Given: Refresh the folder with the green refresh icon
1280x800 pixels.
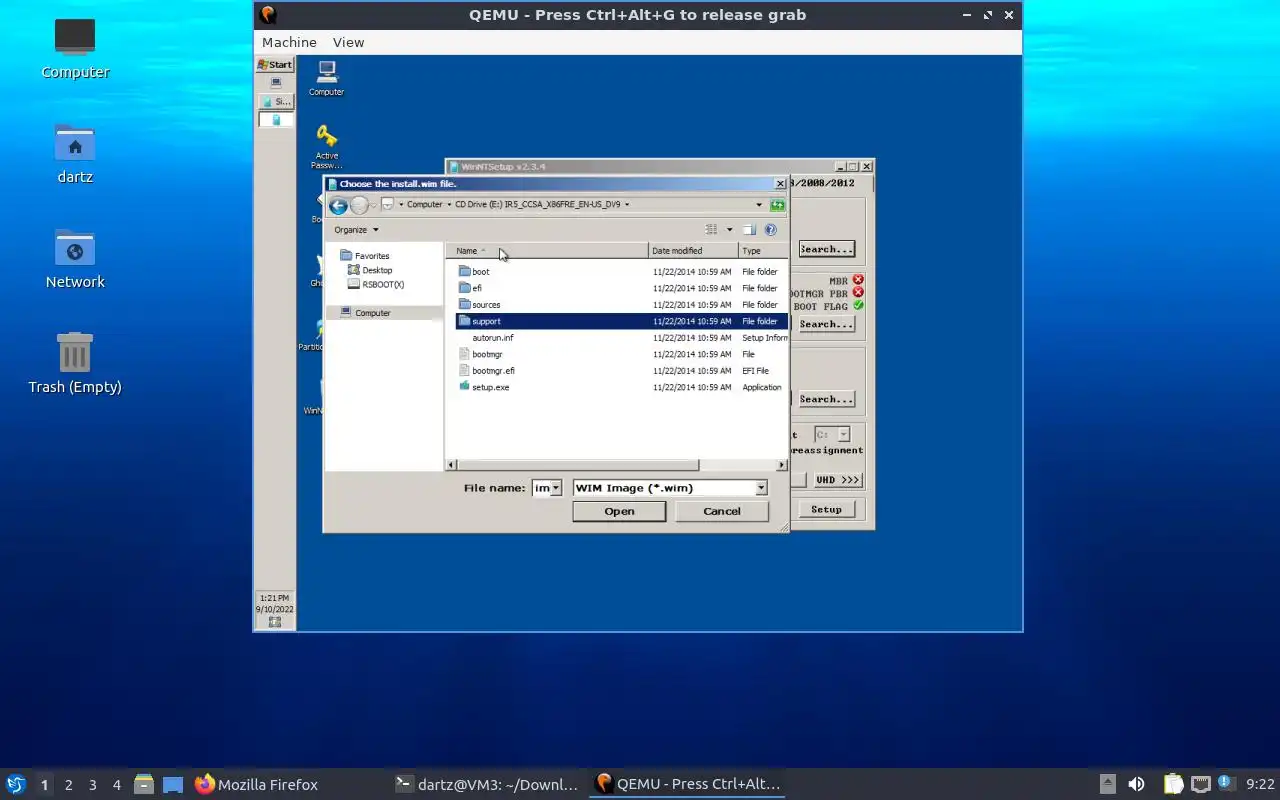Looking at the screenshot, I should click(777, 205).
